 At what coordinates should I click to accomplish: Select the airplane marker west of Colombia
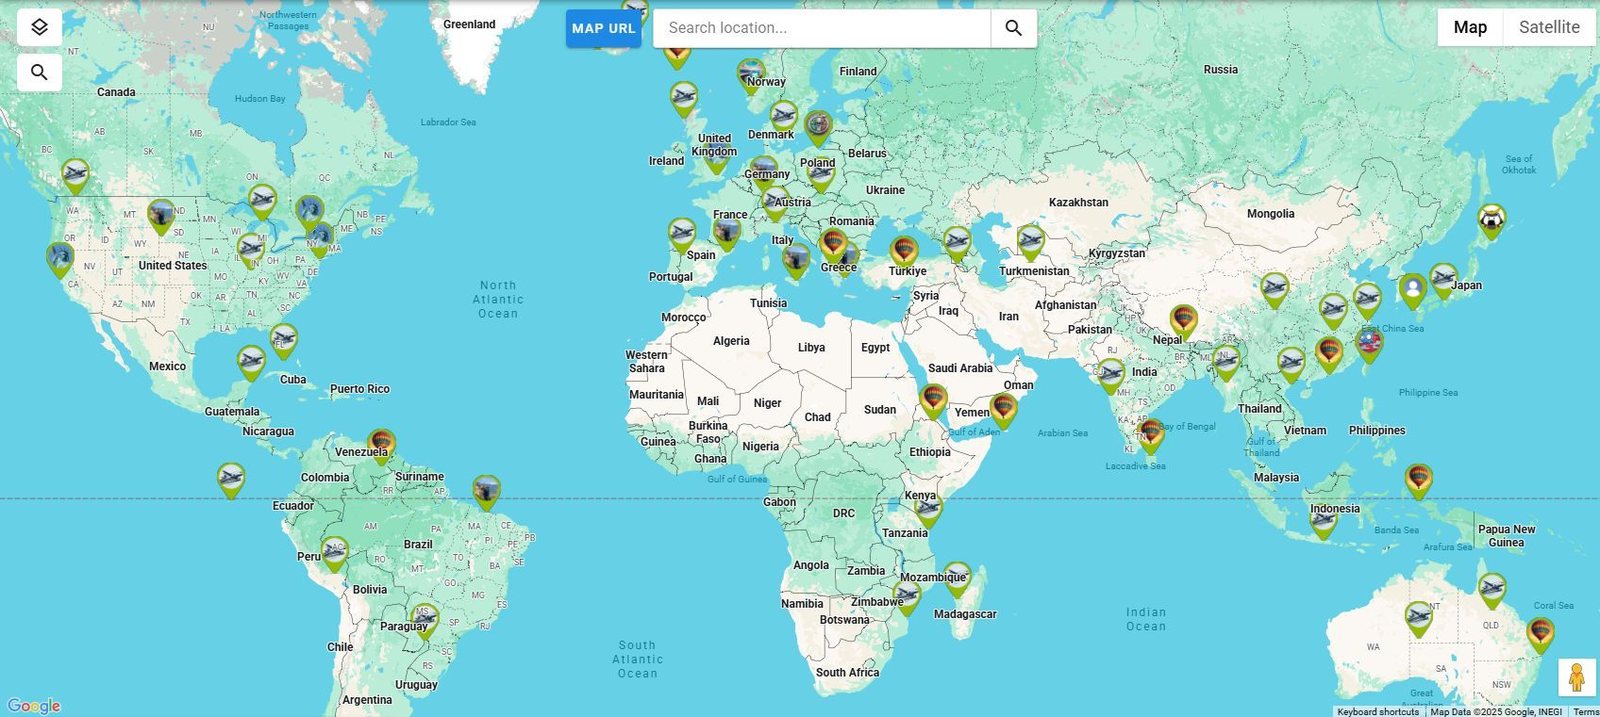[x=231, y=479]
